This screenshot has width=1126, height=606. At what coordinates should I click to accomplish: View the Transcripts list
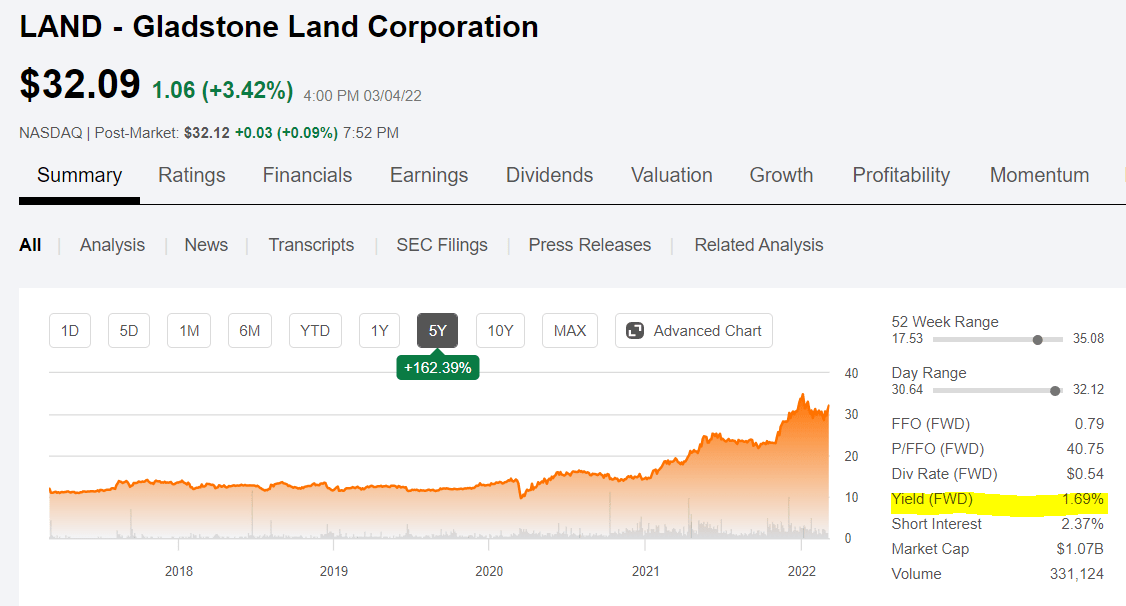(x=311, y=244)
